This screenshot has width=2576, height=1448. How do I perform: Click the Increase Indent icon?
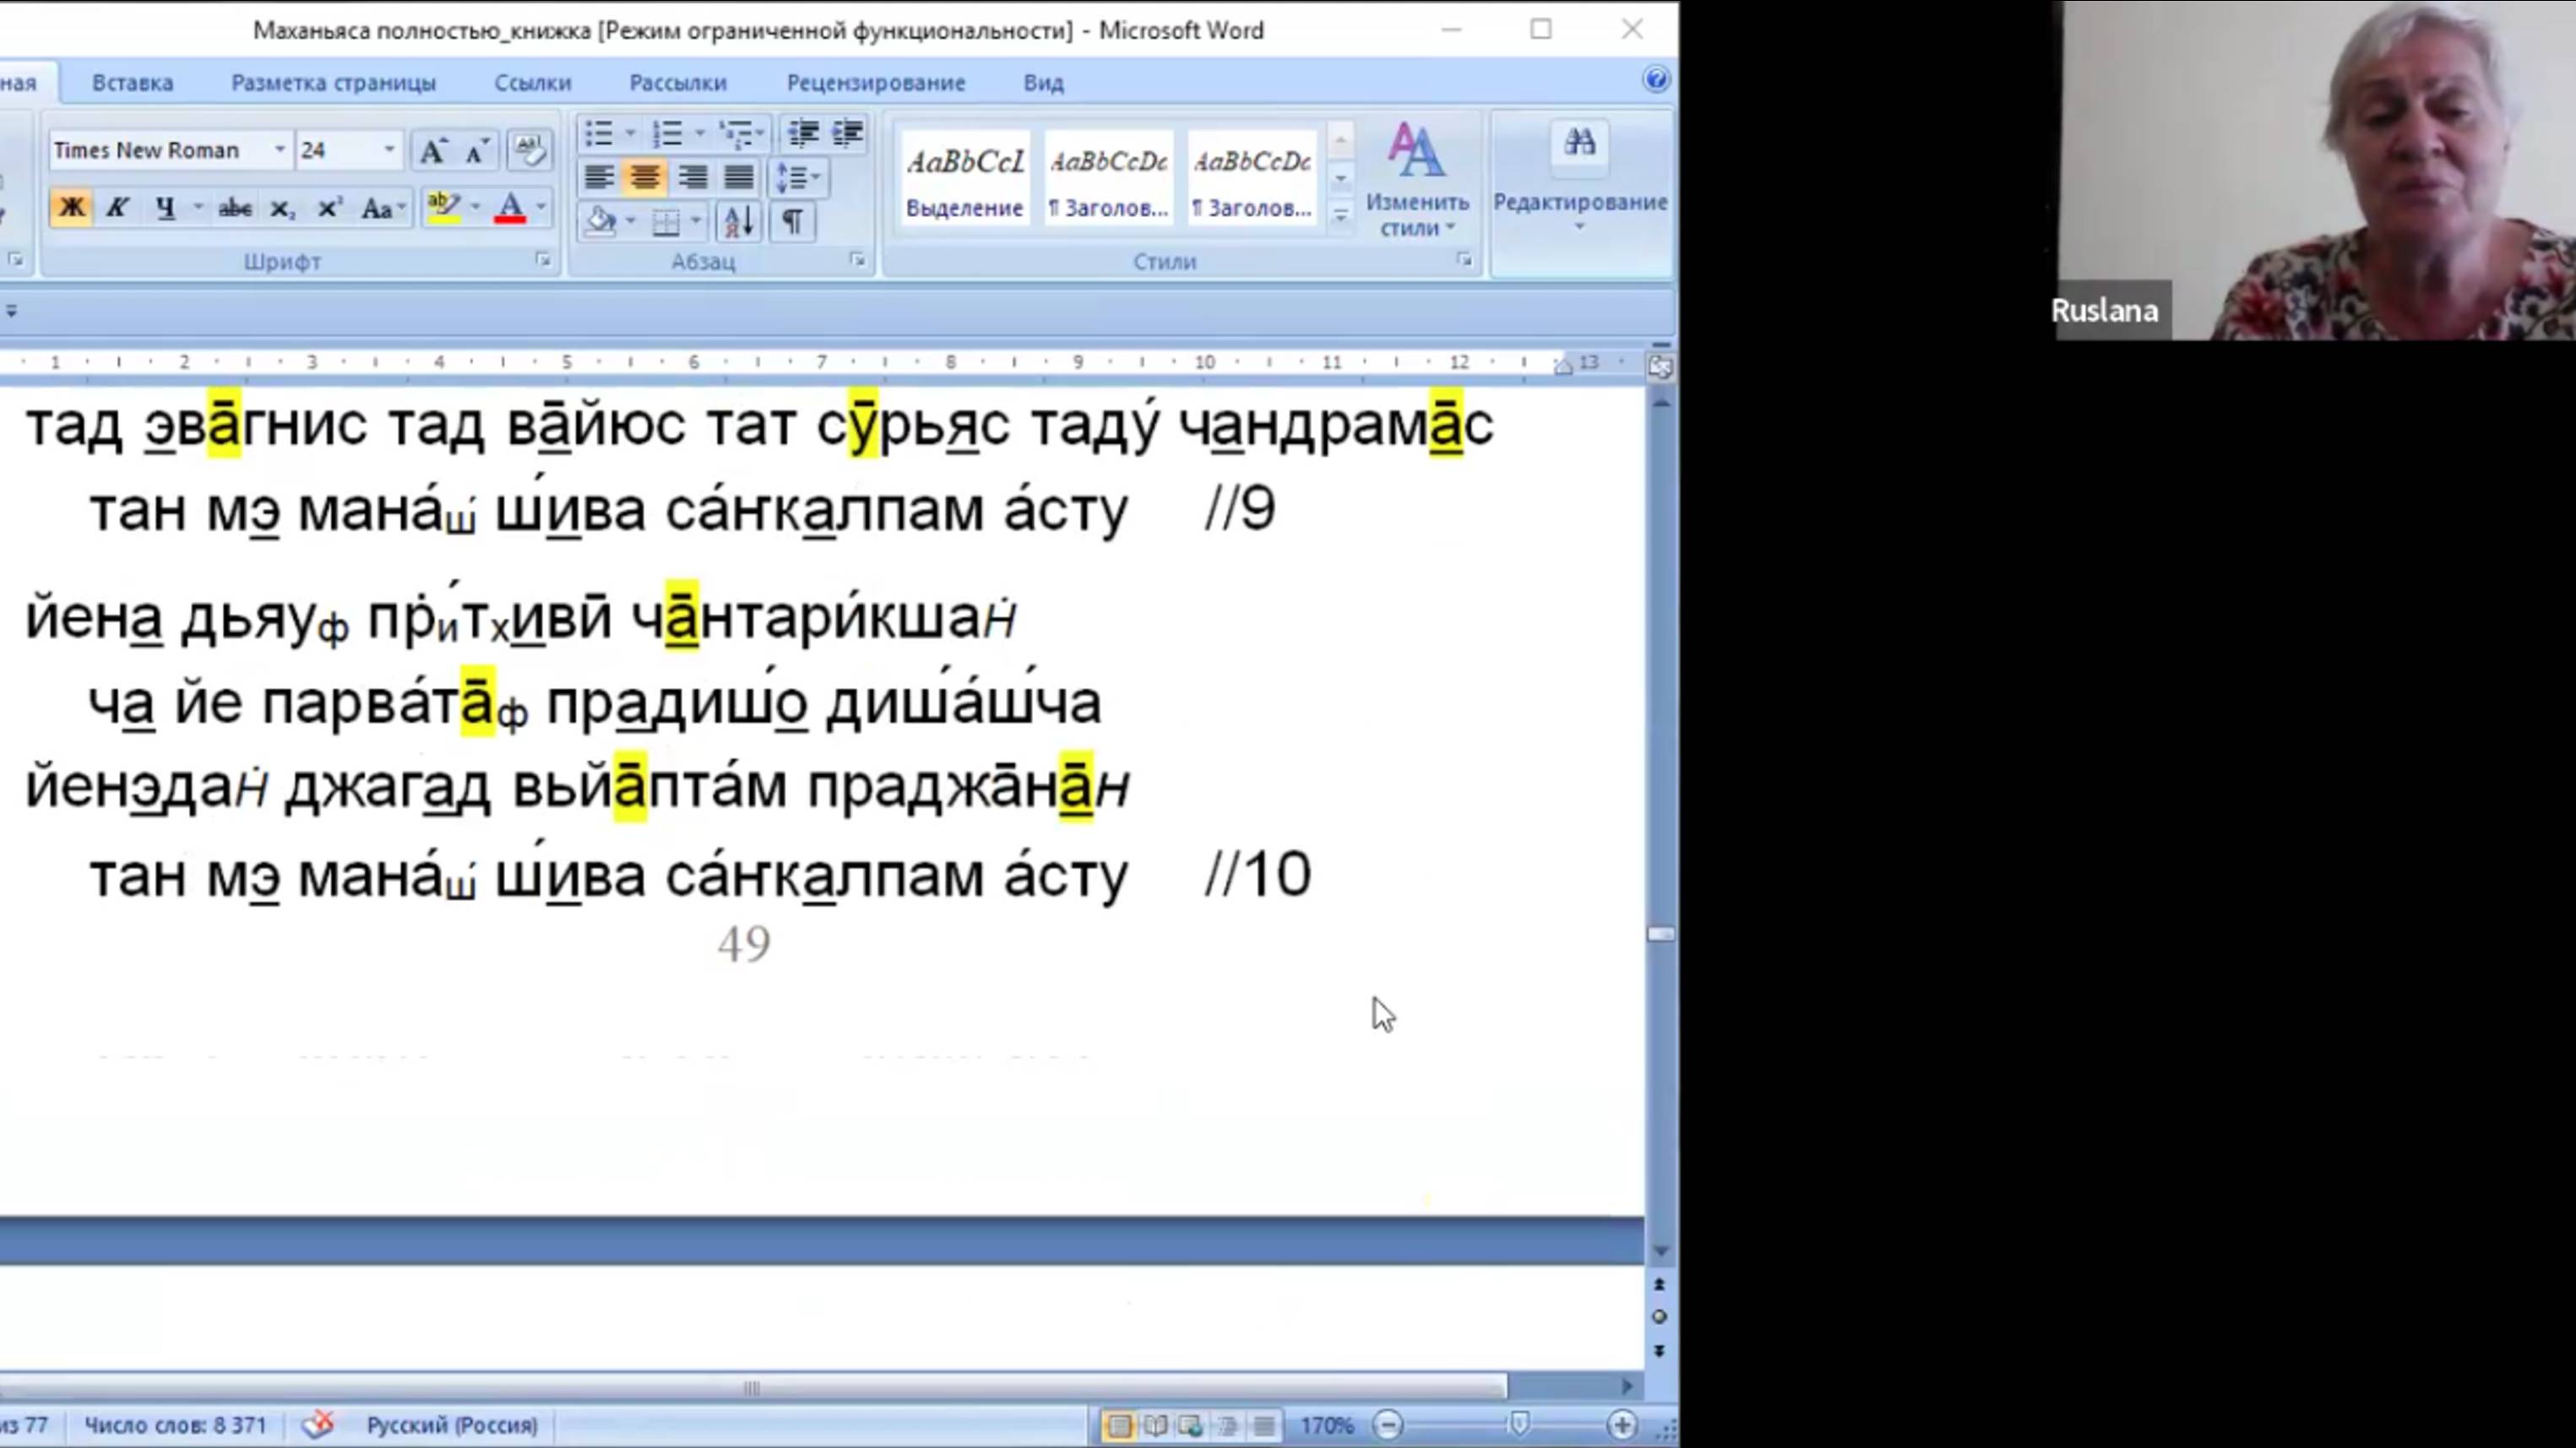click(848, 133)
